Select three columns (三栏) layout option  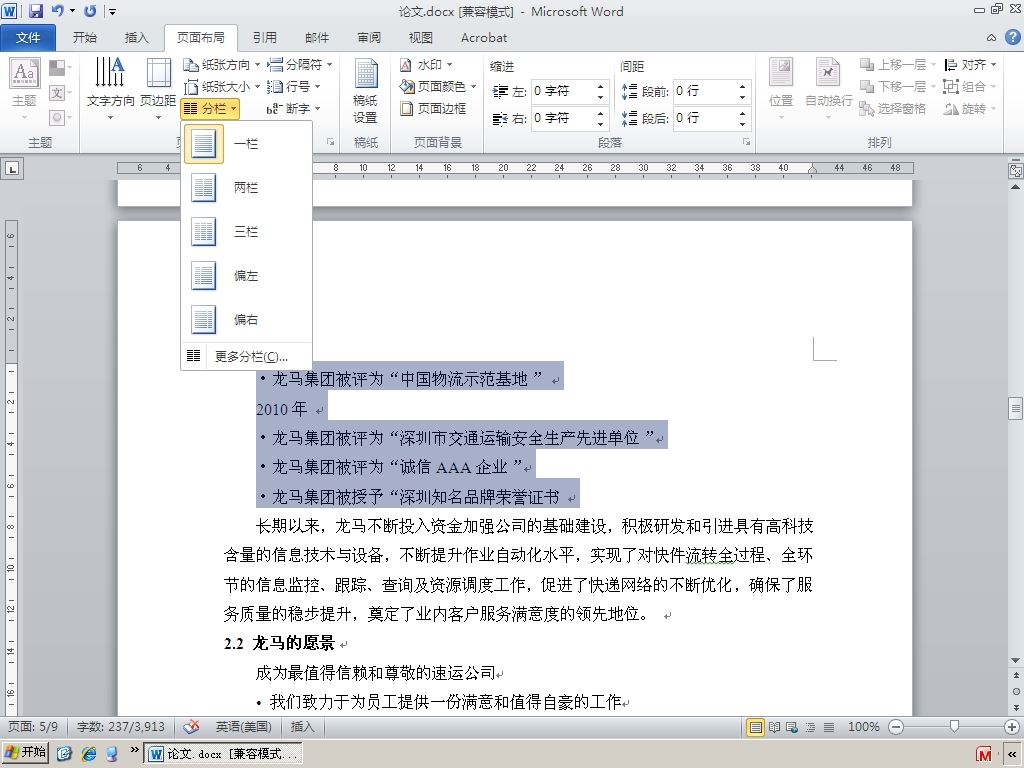pyautogui.click(x=246, y=231)
